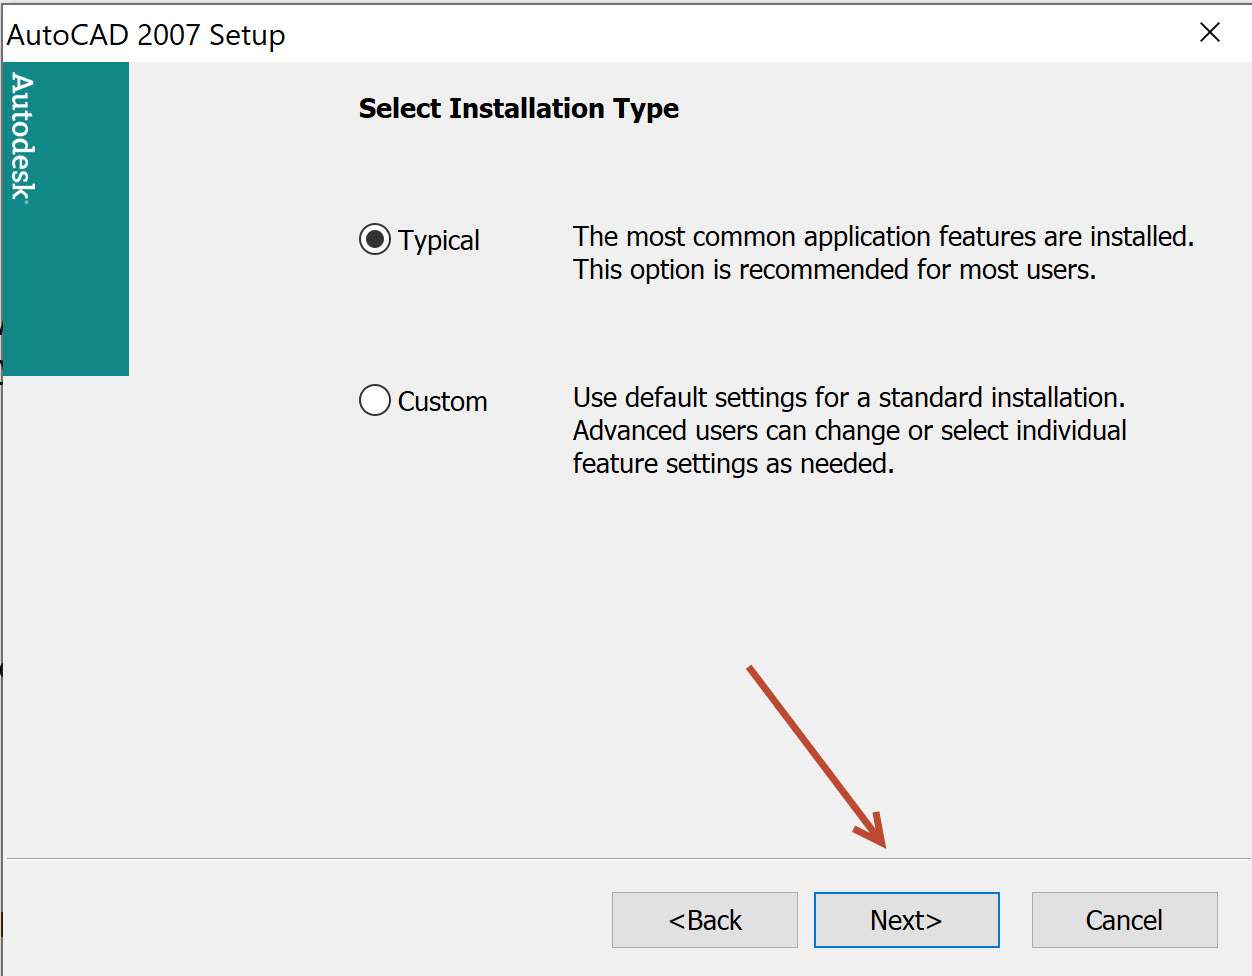
Task: Click "Use default settings for a standard installation" line
Action: pyautogui.click(x=848, y=398)
